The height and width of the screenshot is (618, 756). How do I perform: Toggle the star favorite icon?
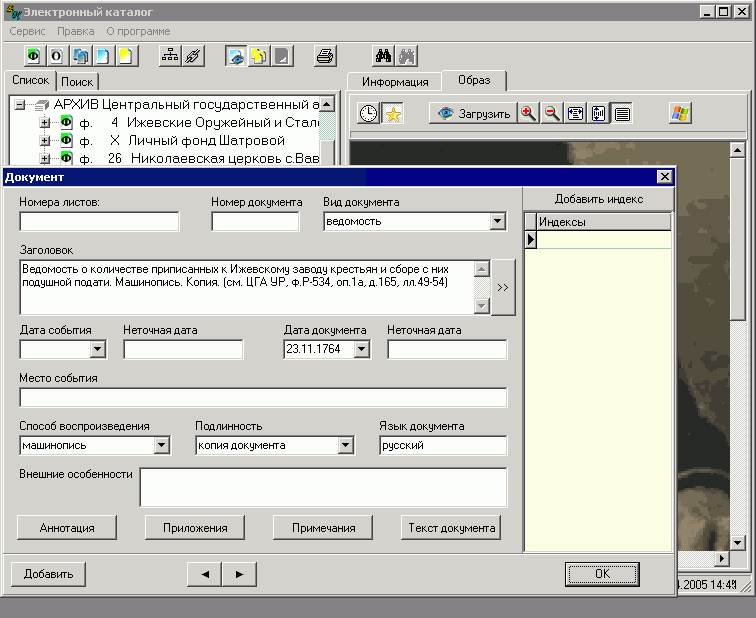pos(393,113)
